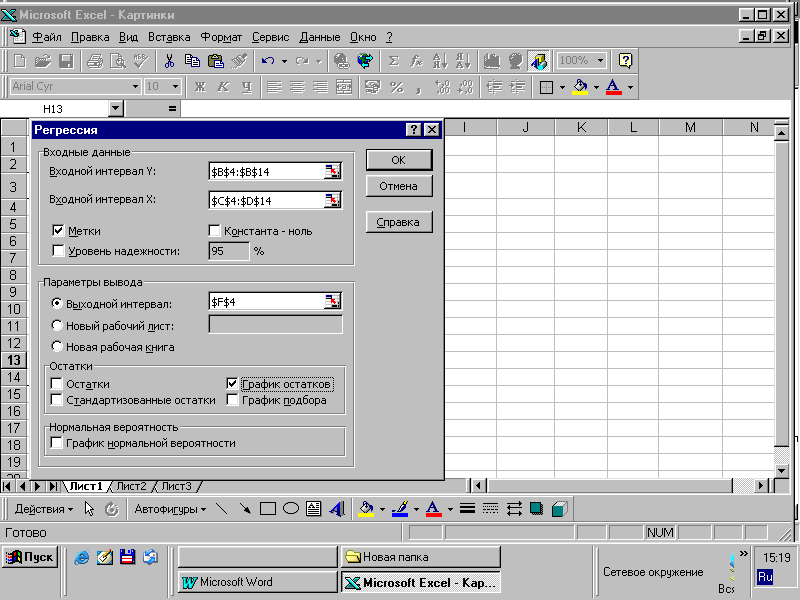Select Новый рабочий лист radio button
Screen dimensions: 800x600
[x=57, y=325]
